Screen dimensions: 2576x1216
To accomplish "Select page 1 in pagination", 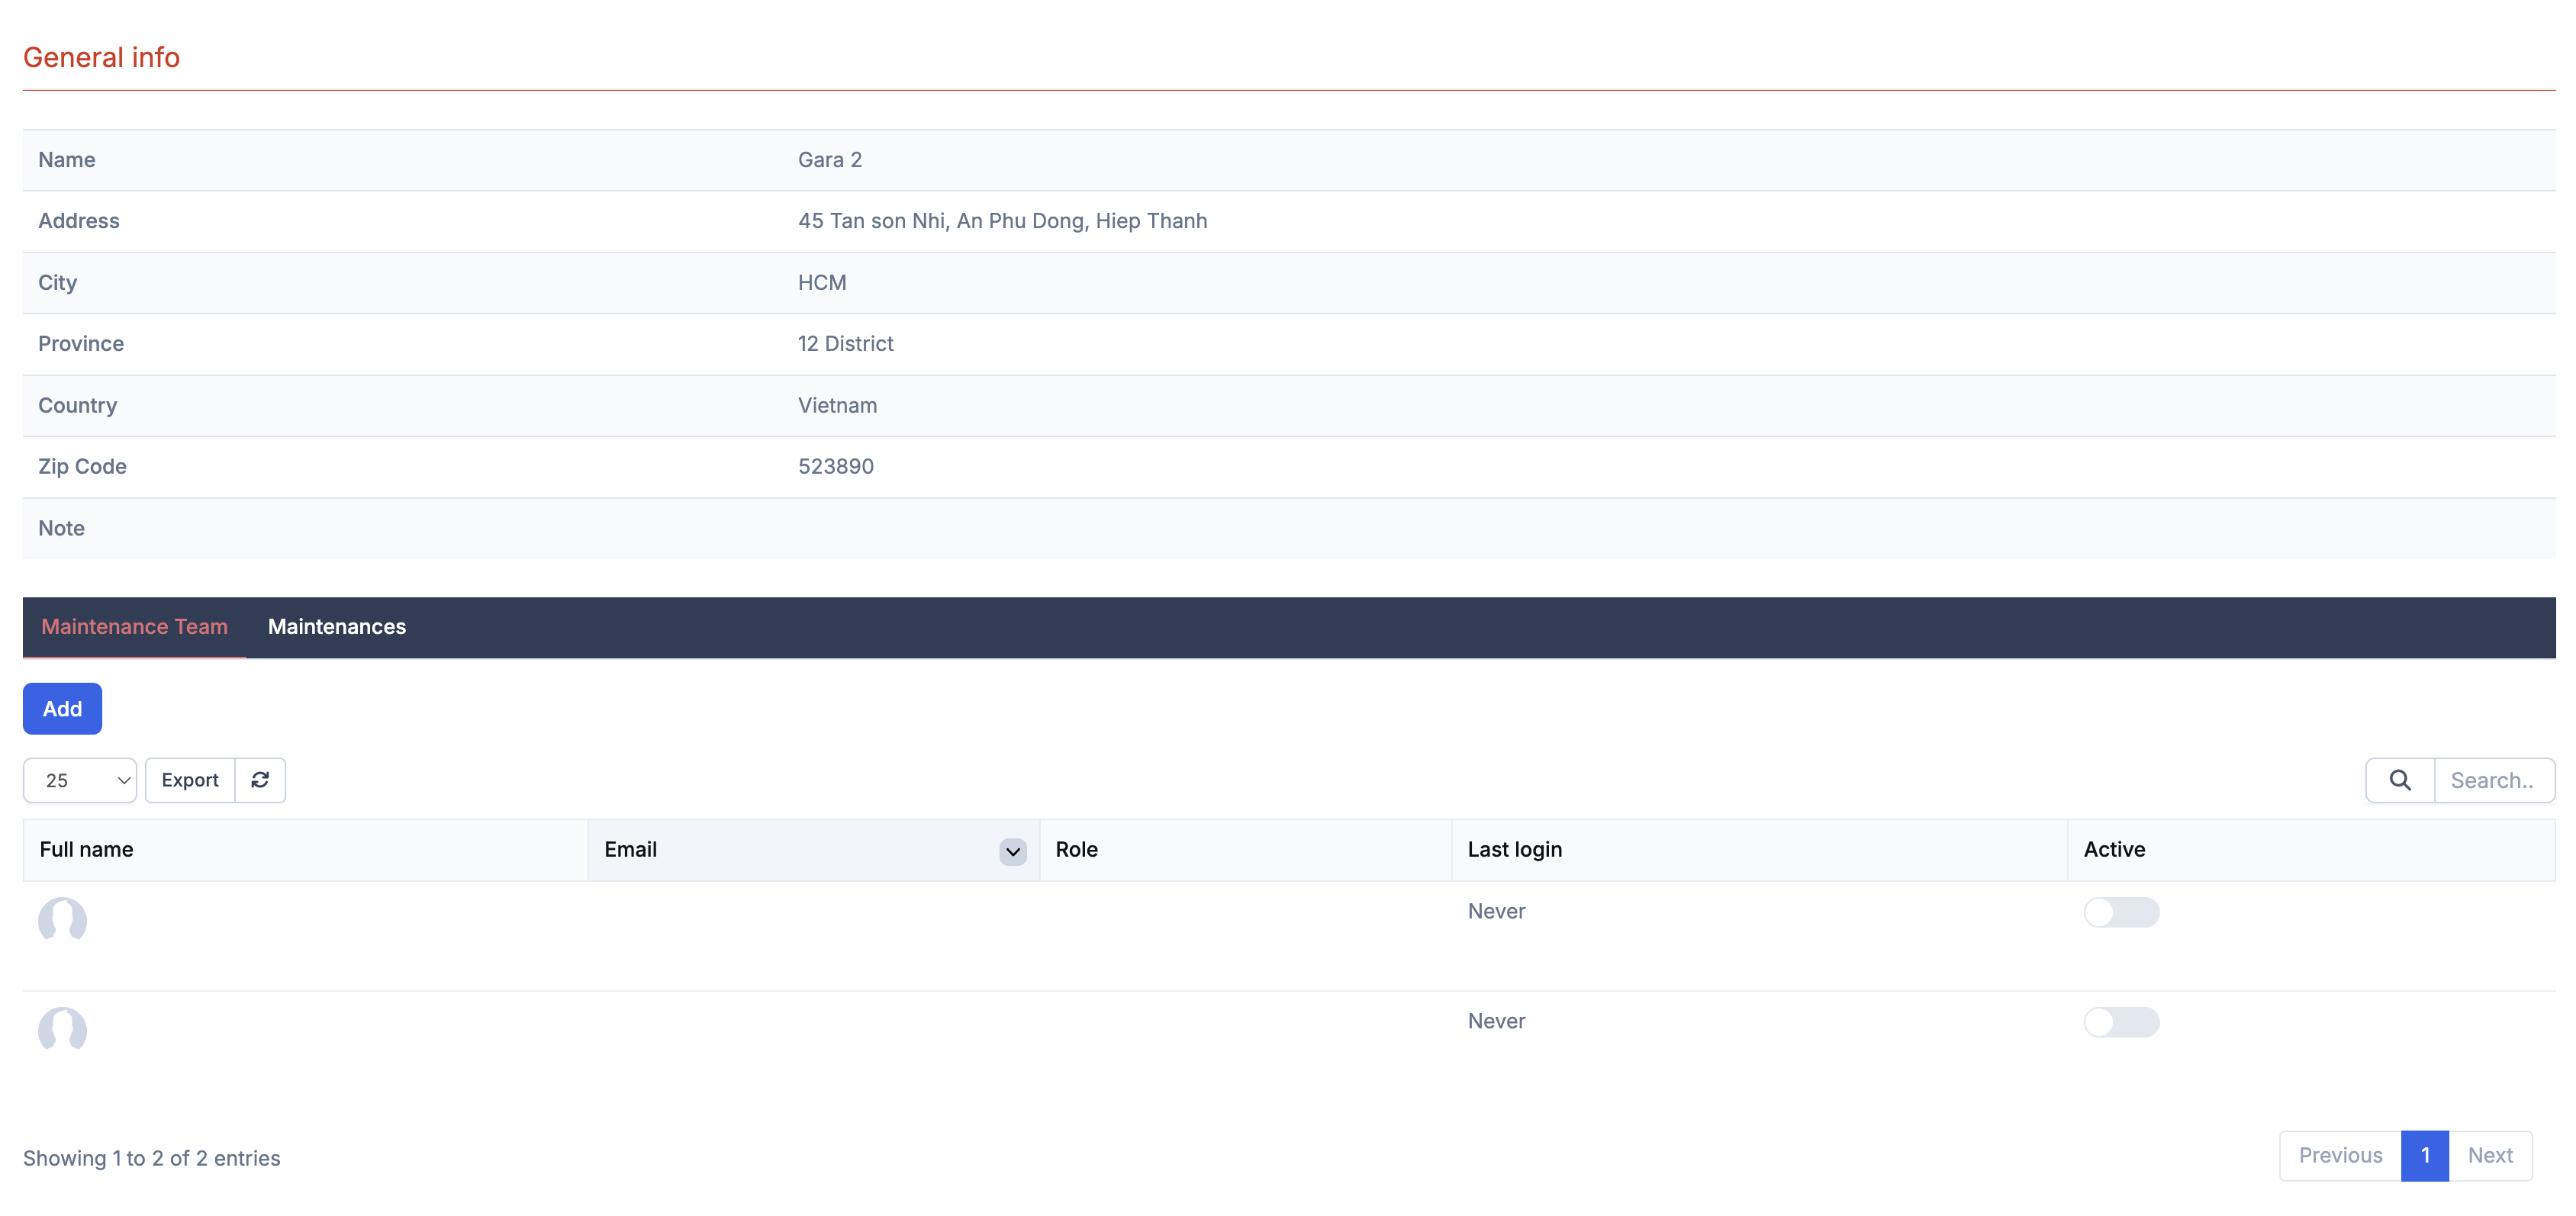I will pos(2424,1155).
